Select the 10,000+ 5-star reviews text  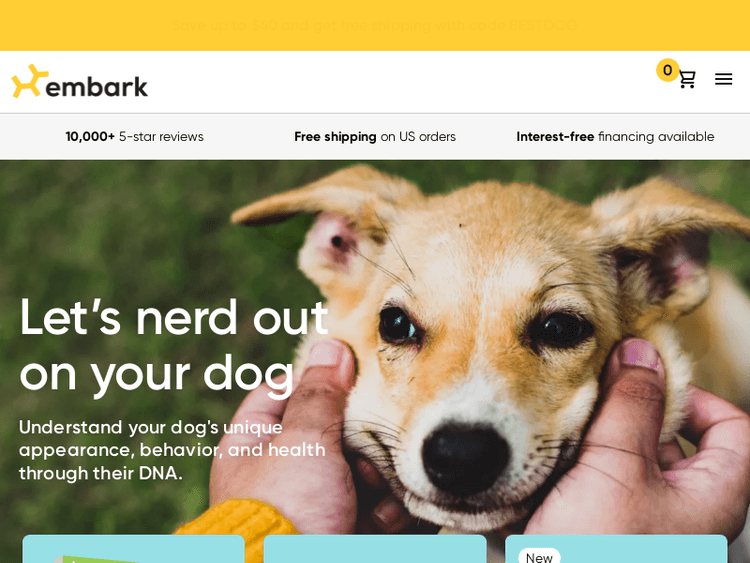pos(134,137)
